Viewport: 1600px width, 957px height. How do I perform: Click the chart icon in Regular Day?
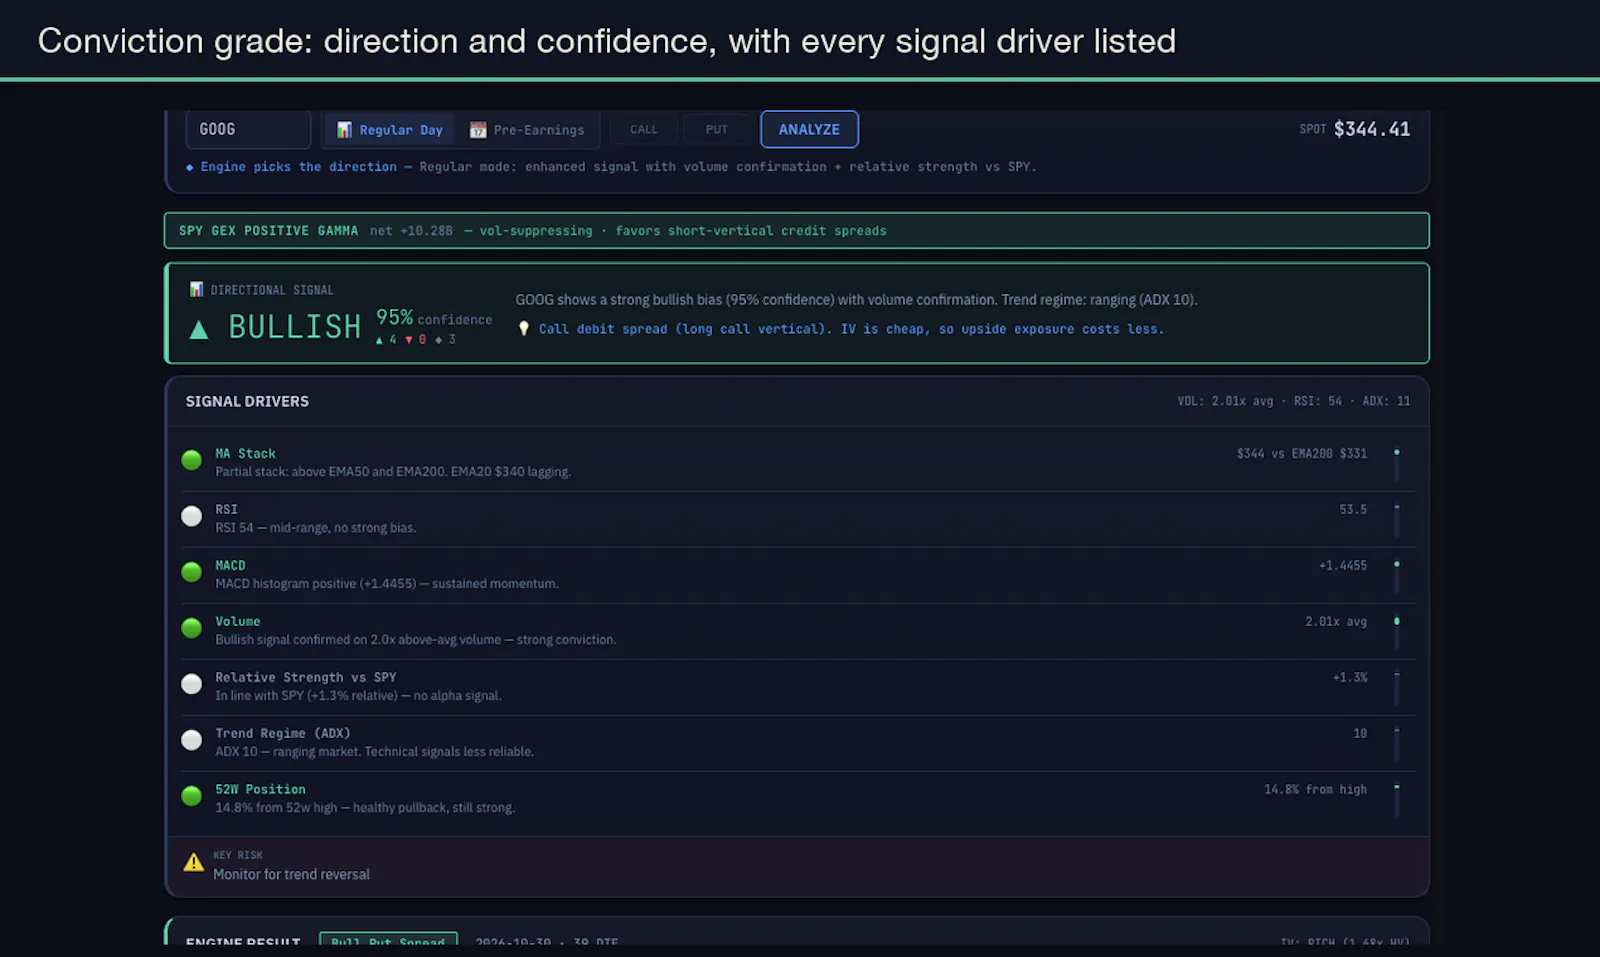coord(344,130)
